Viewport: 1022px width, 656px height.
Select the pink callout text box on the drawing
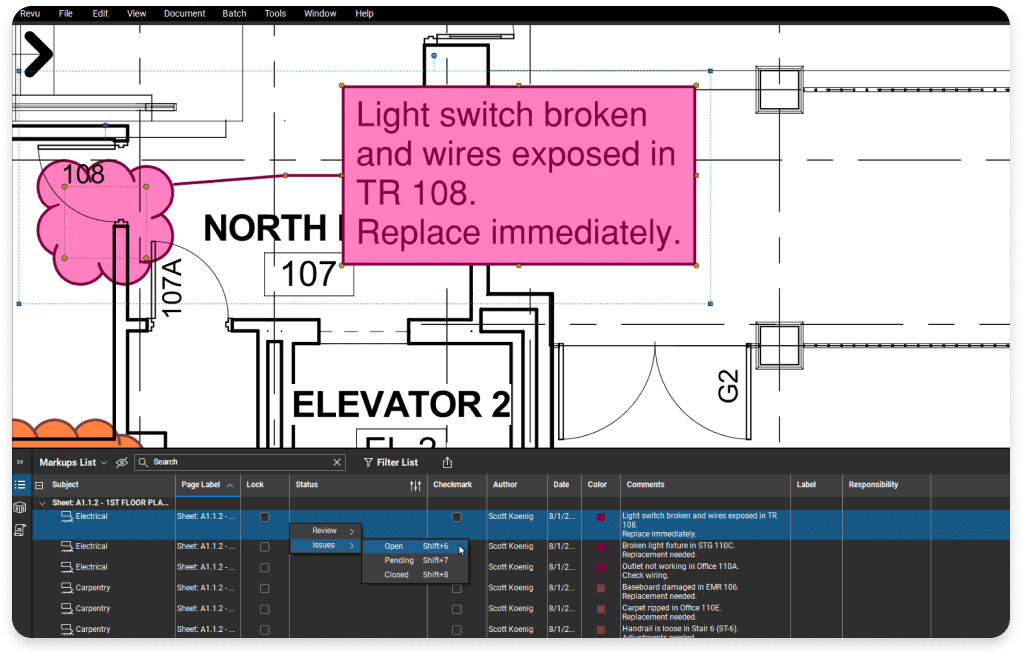(x=519, y=175)
